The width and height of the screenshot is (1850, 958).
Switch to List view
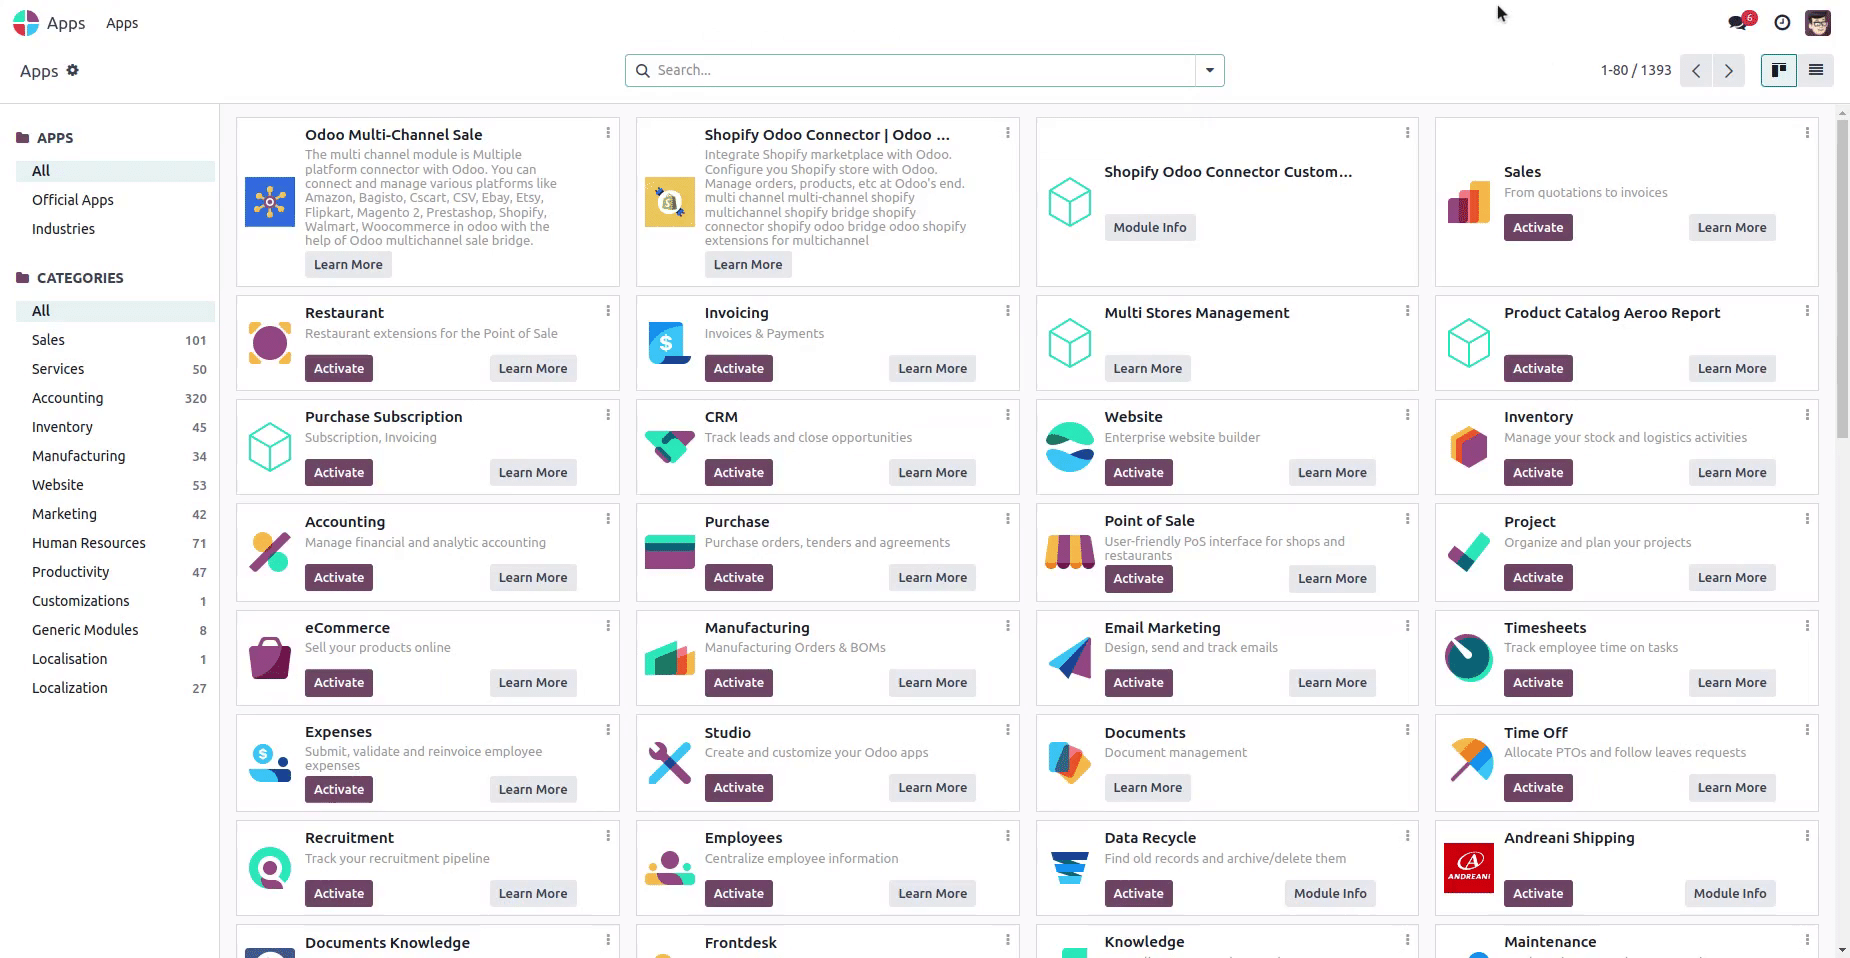(1816, 70)
